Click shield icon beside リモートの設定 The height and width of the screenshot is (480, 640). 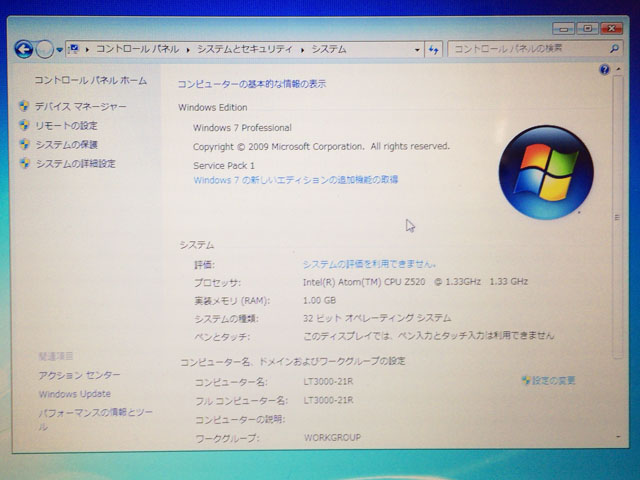coord(24,125)
